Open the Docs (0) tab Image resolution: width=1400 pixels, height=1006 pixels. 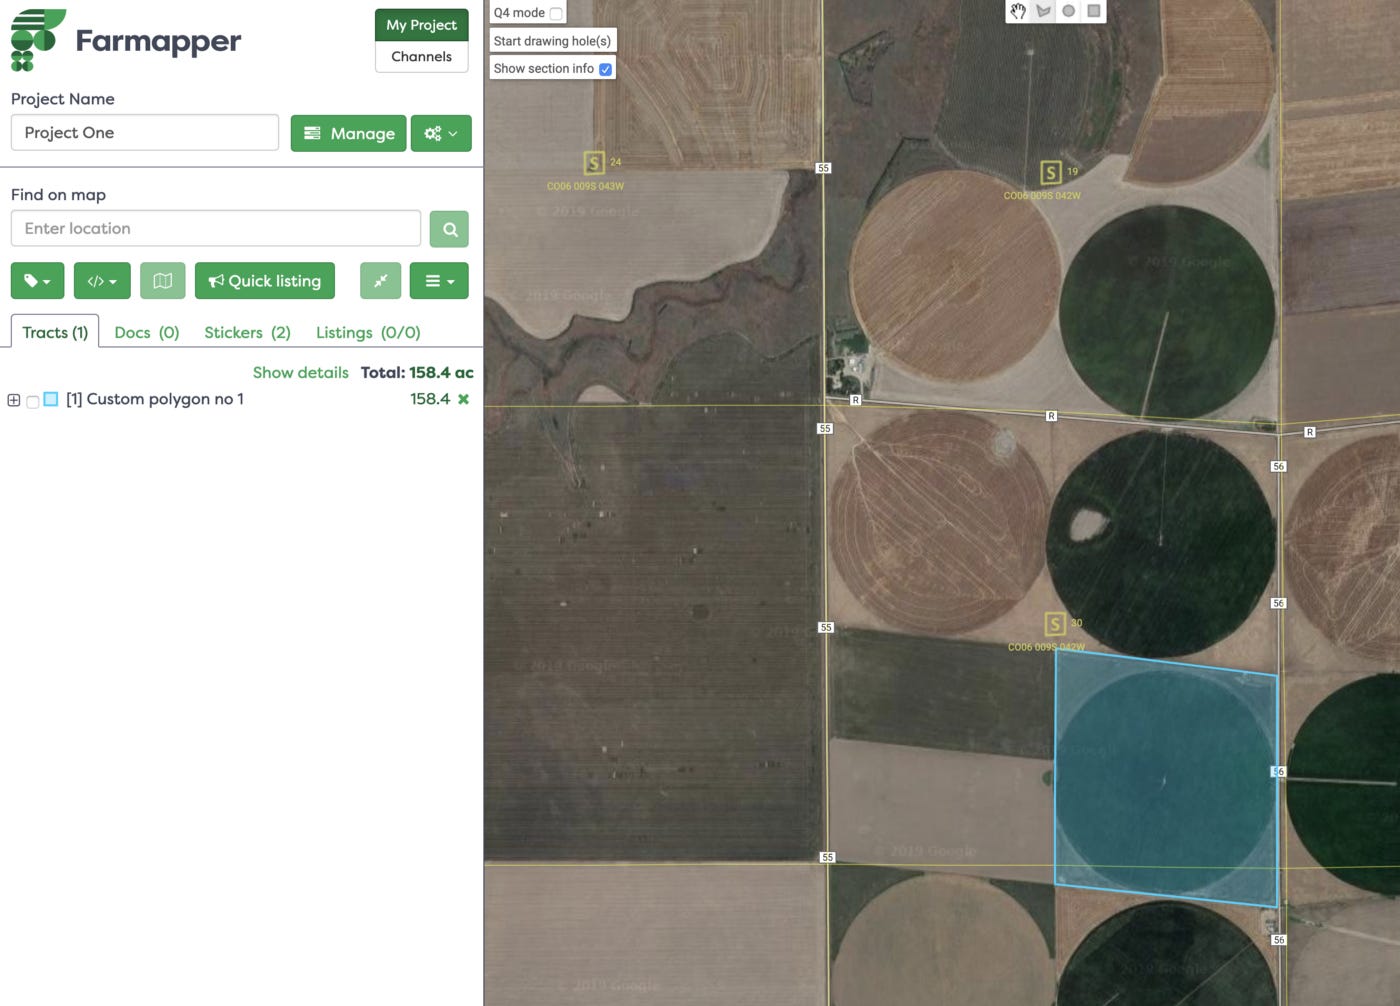point(147,332)
